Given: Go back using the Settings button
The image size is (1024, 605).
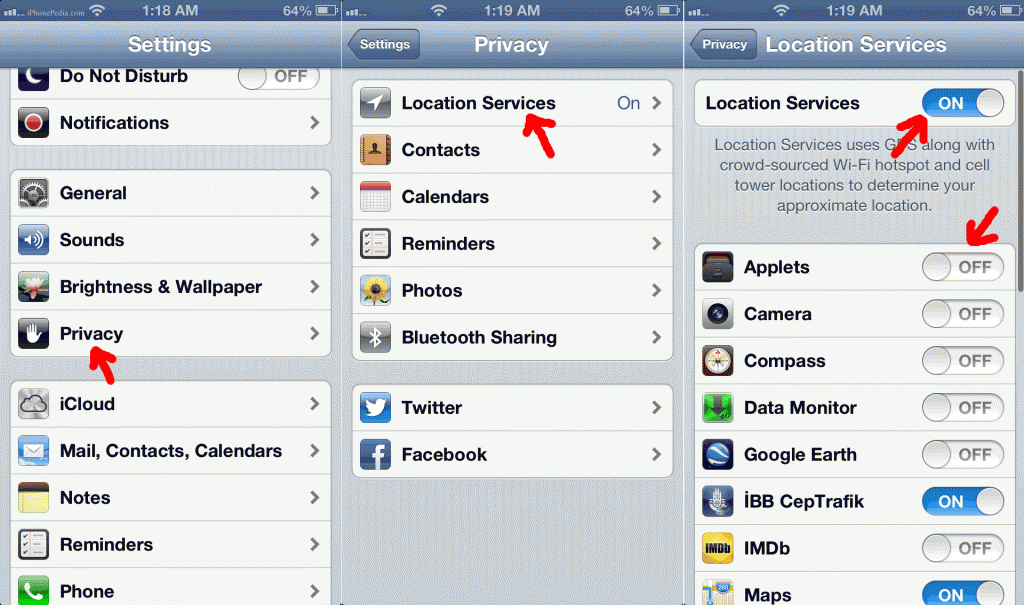Looking at the screenshot, I should click(x=384, y=44).
